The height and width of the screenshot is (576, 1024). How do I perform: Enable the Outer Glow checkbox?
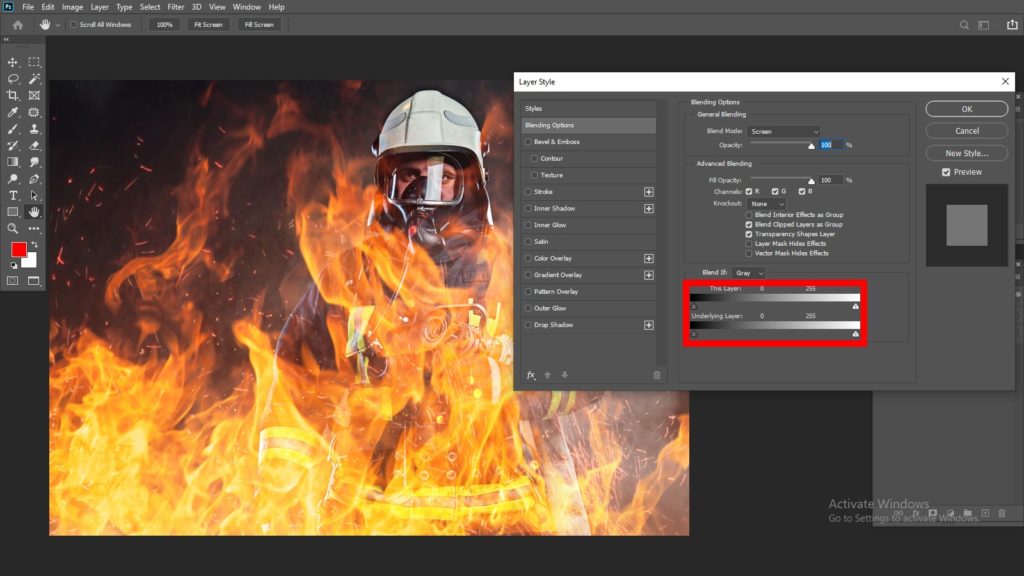(528, 308)
